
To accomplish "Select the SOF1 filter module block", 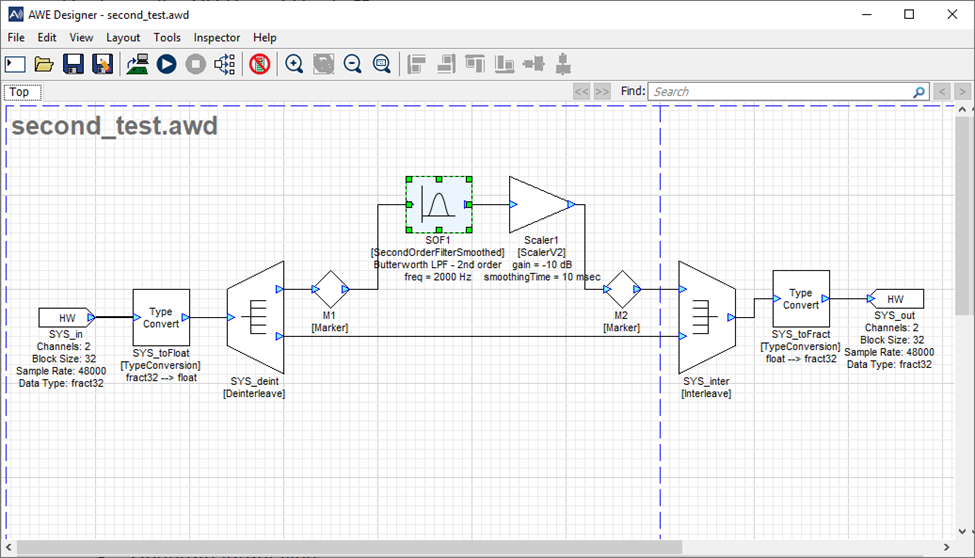I will [x=438, y=205].
